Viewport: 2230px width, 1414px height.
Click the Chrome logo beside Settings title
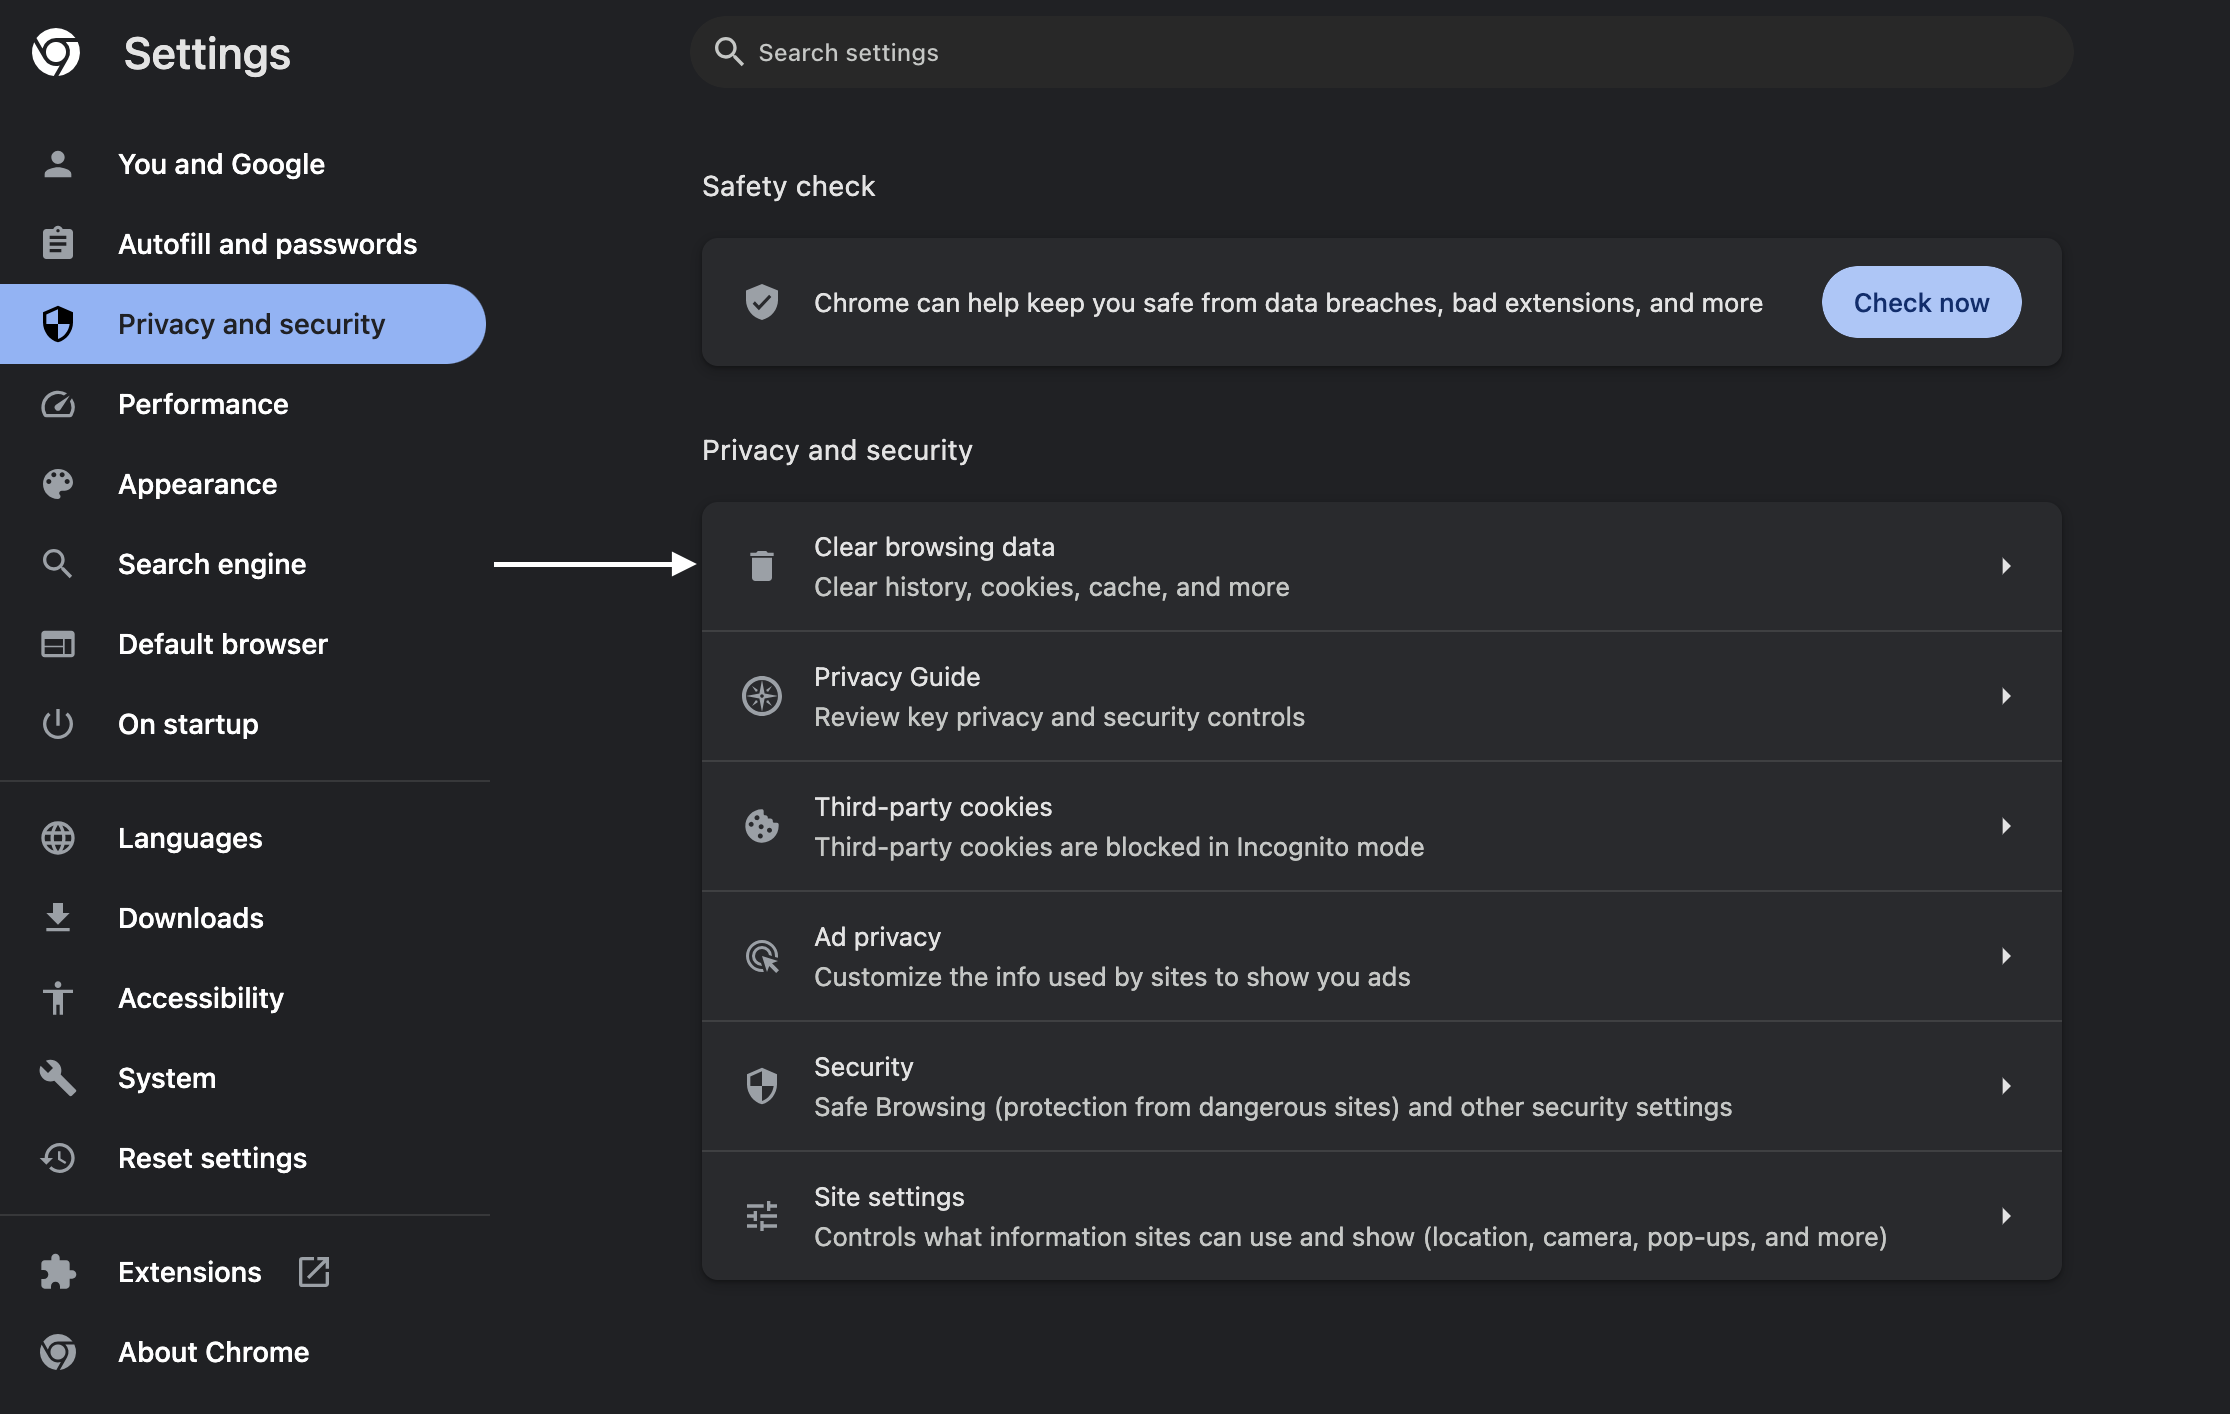(56, 52)
